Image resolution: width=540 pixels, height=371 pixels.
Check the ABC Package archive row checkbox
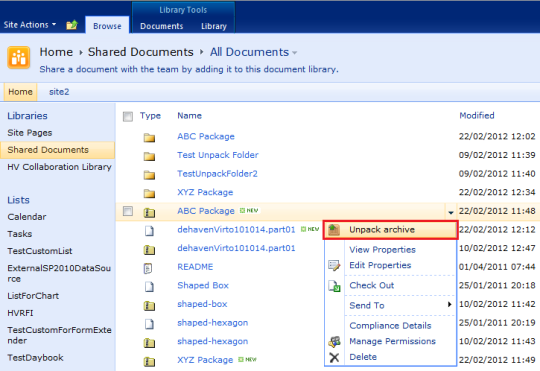coord(128,211)
